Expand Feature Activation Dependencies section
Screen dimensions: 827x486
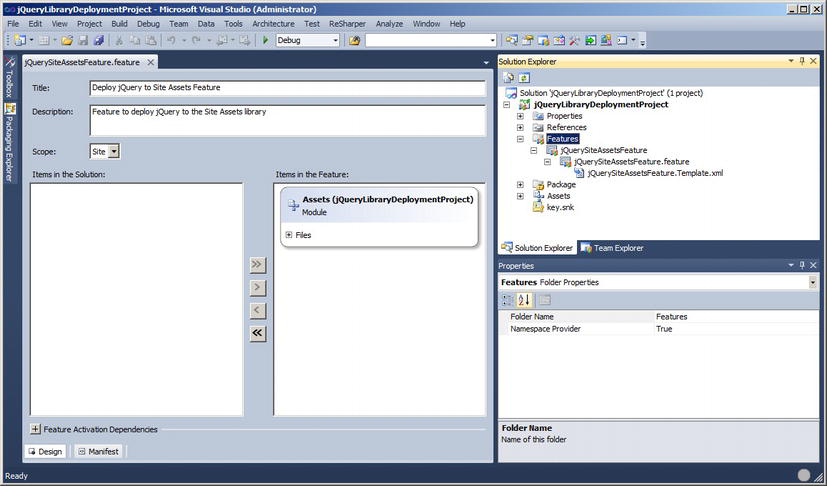click(x=35, y=429)
